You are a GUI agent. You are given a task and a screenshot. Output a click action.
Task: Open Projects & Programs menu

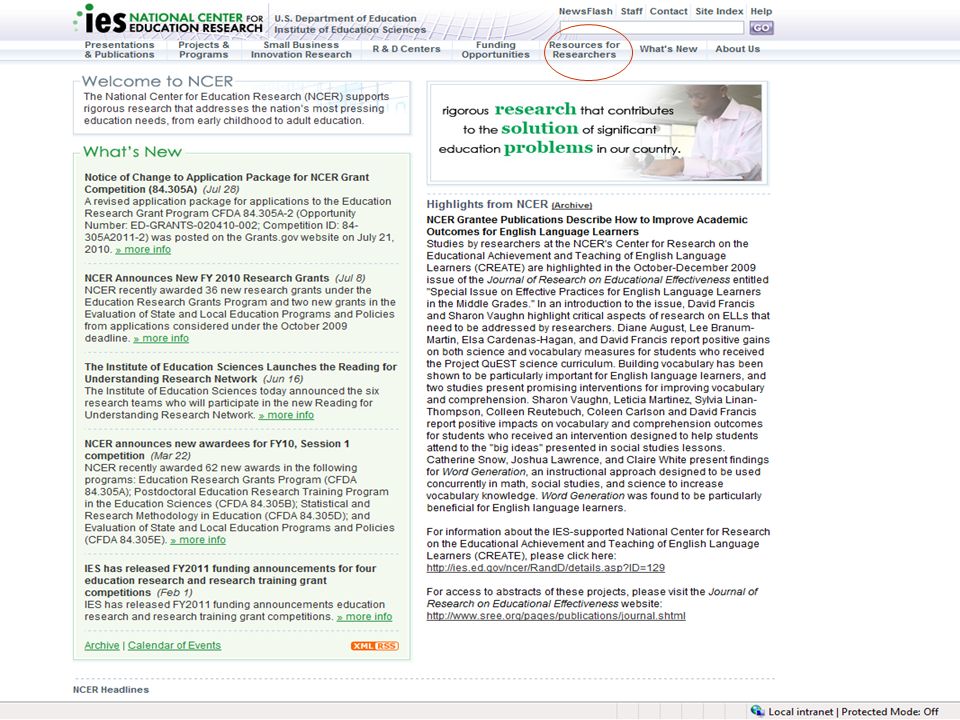[x=203, y=50]
